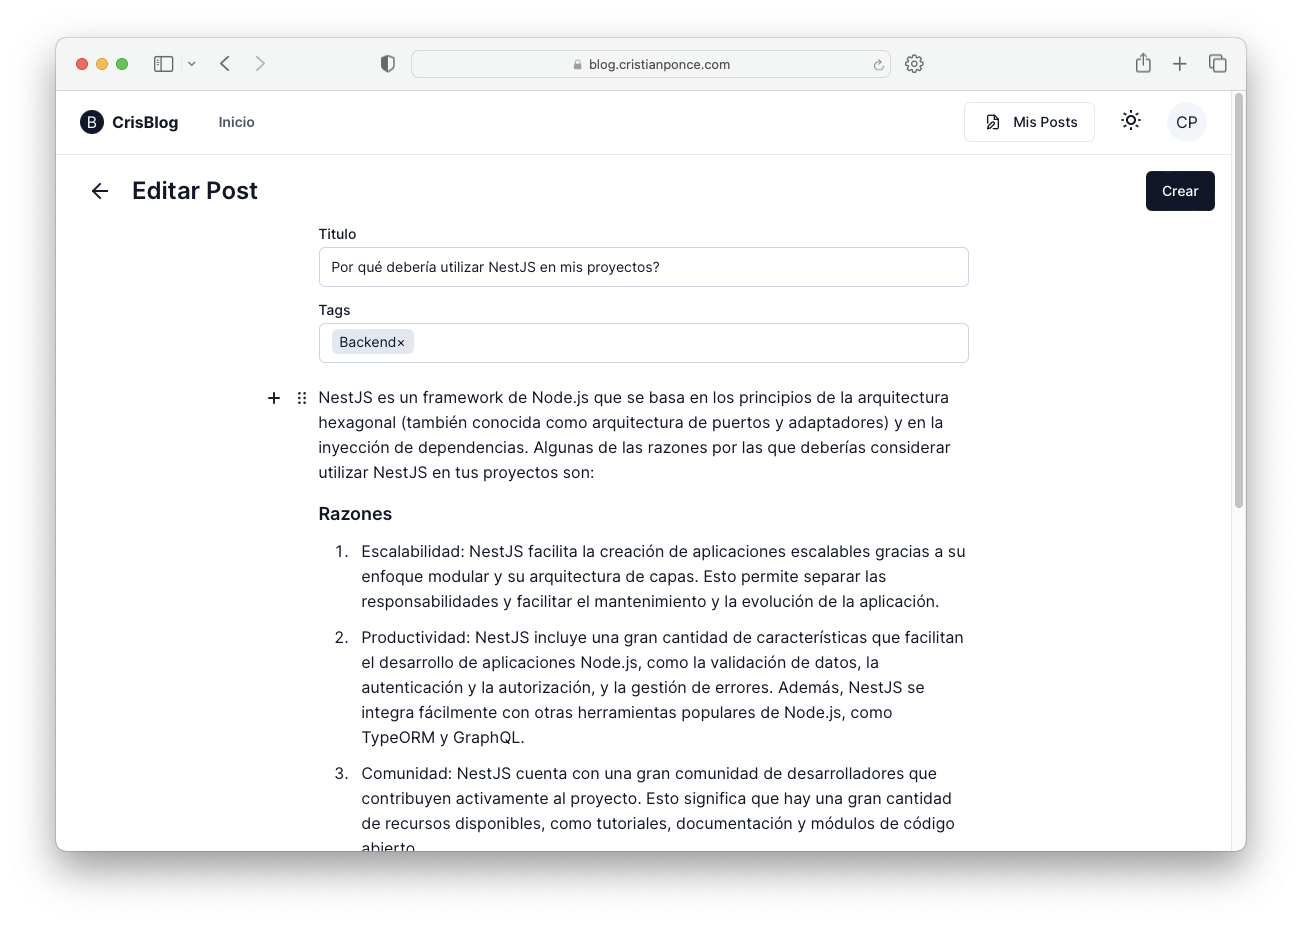Click the drag handle dots beside the paragraph
The width and height of the screenshot is (1302, 925).
[x=302, y=398]
